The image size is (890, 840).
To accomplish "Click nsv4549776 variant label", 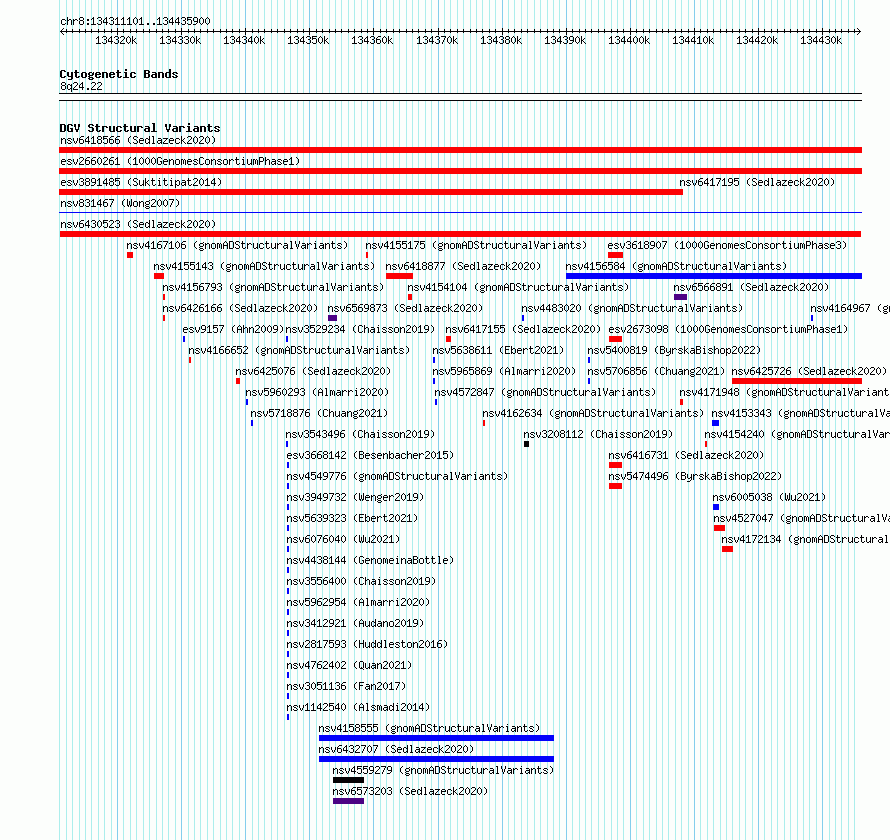I will coord(397,476).
